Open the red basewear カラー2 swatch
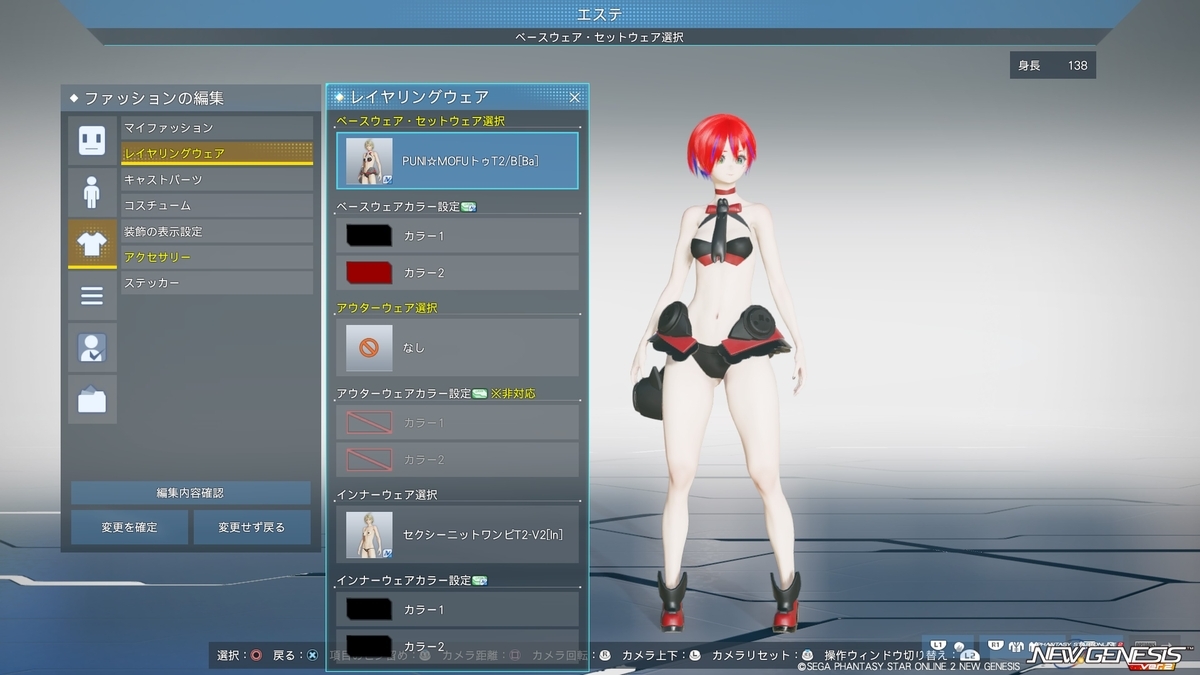Viewport: 1200px width, 675px height. pyautogui.click(x=368, y=273)
